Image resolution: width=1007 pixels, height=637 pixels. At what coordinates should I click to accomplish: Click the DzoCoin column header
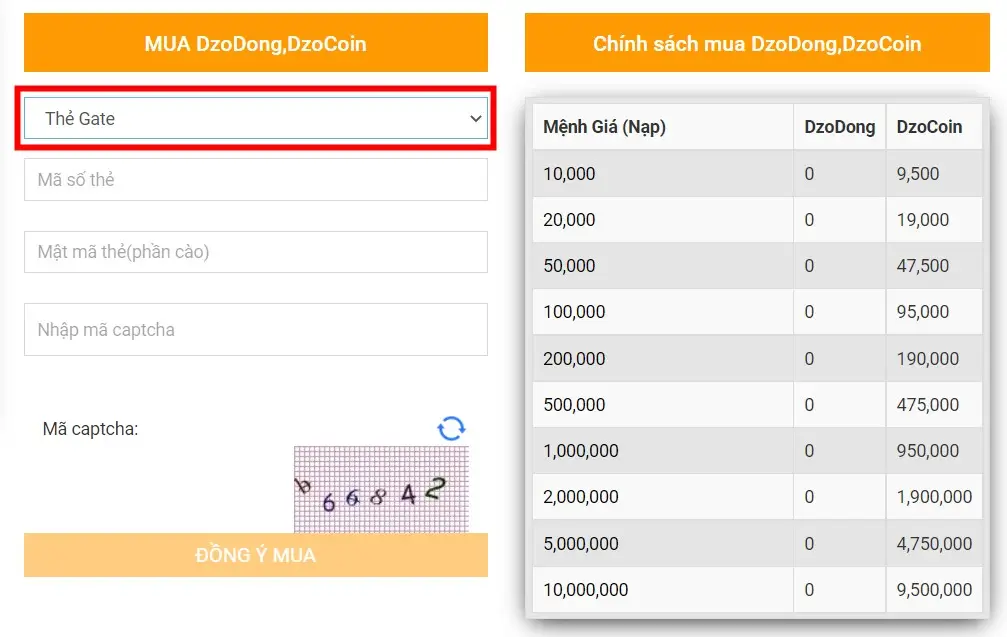(x=929, y=127)
